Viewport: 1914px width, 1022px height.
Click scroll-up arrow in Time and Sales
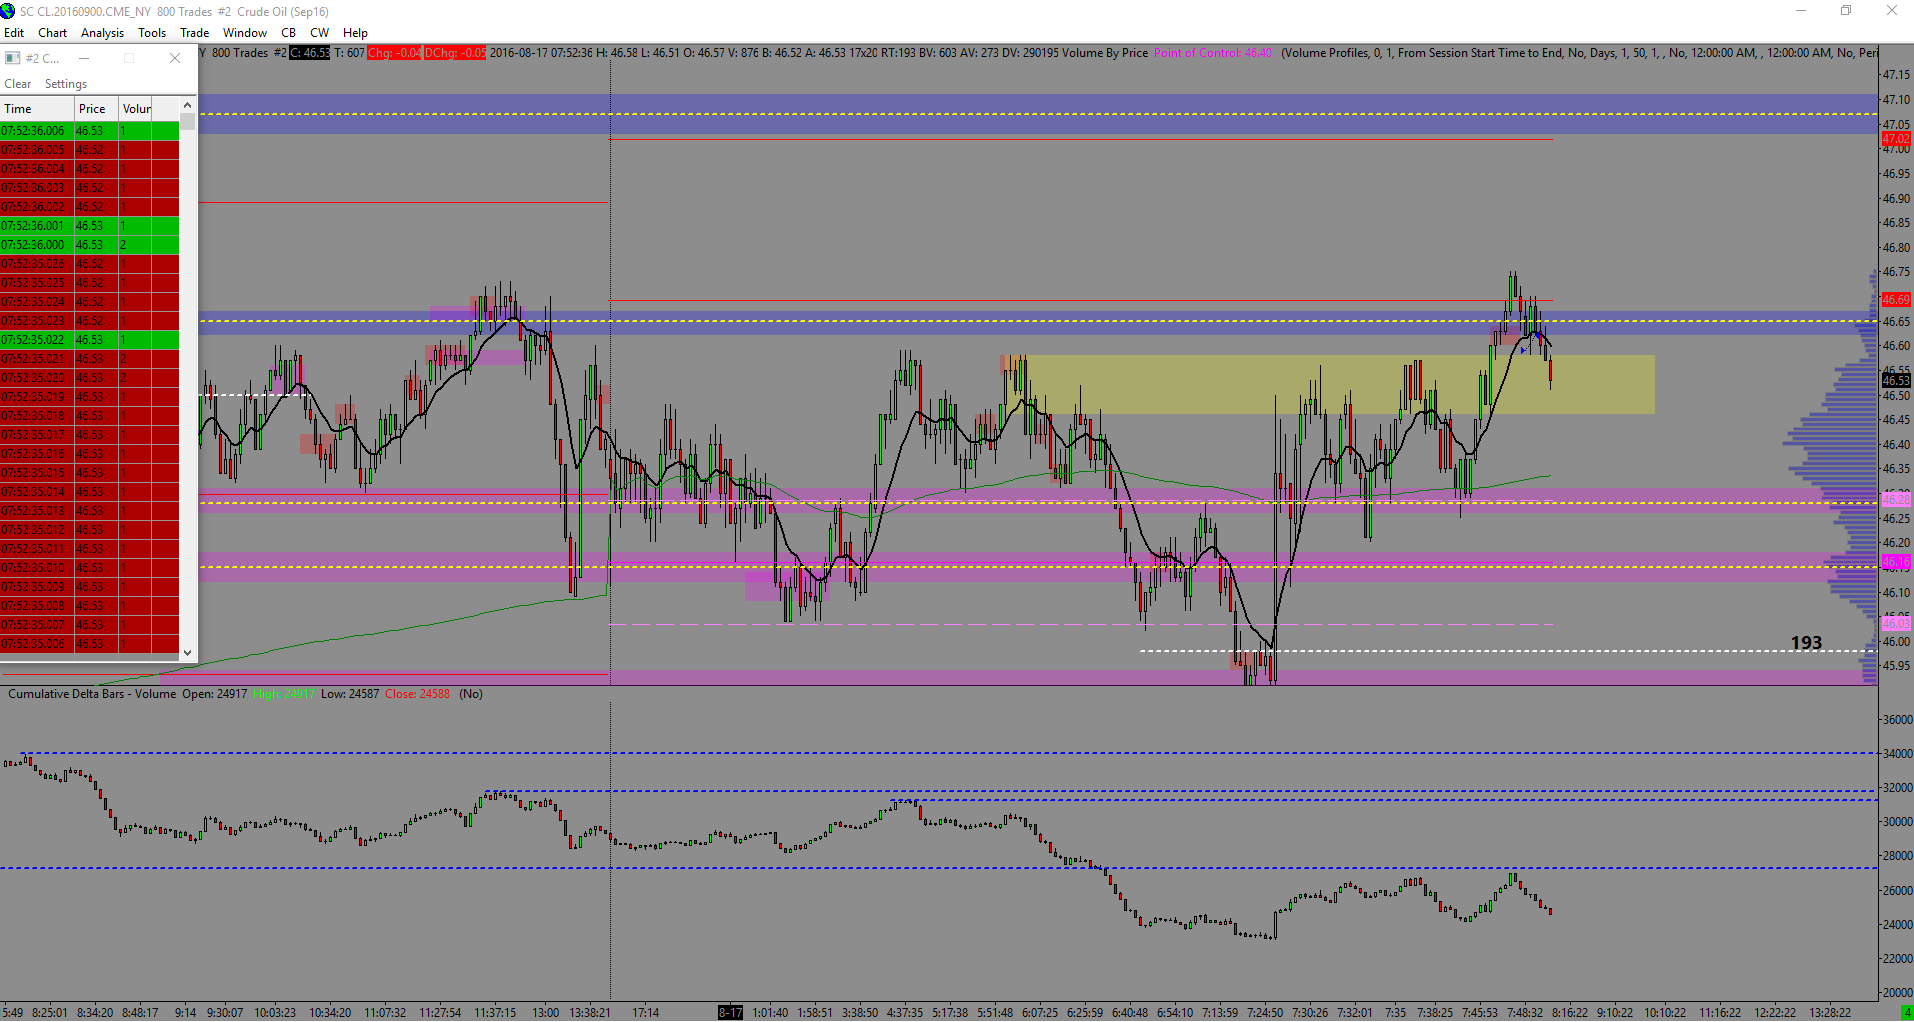187,105
